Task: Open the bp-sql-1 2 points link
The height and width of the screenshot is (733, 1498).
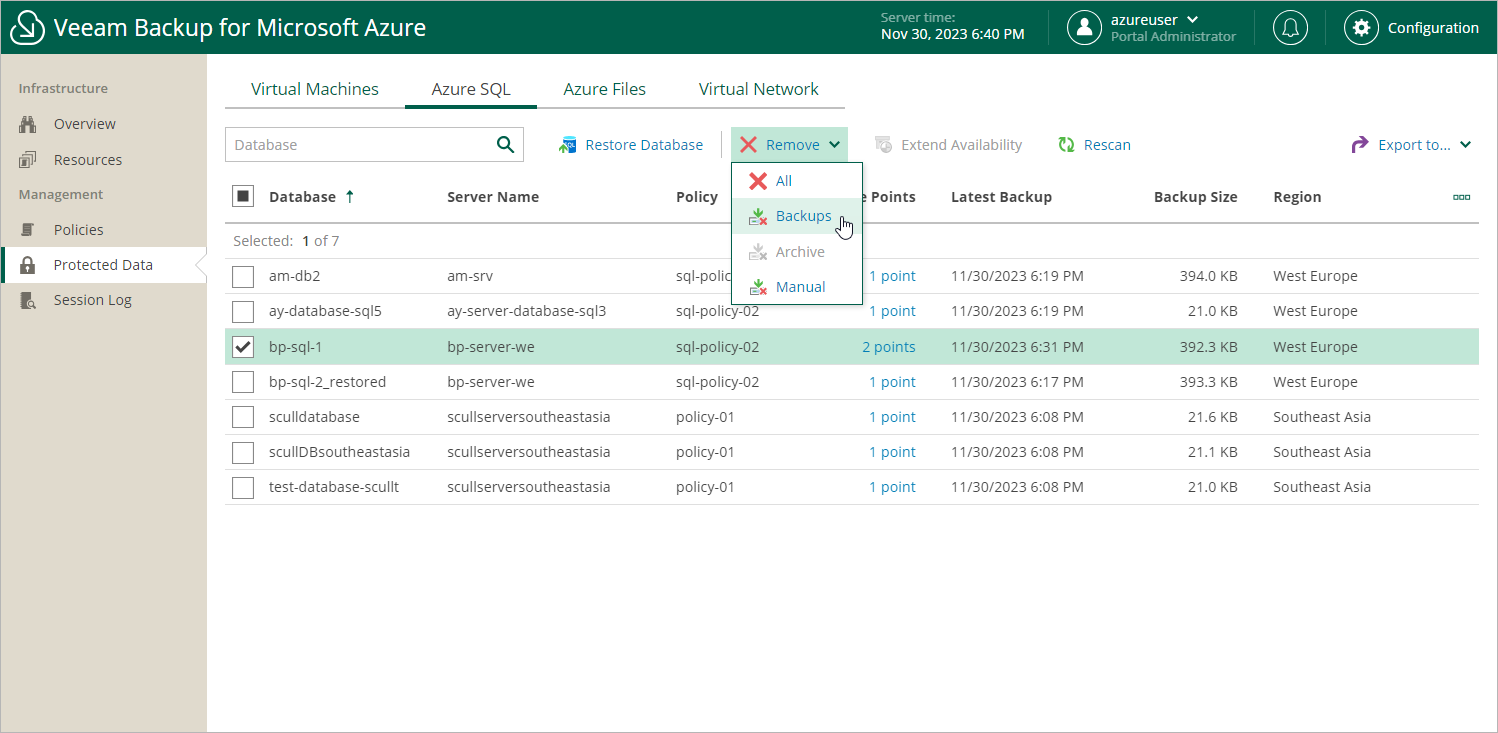Action: [889, 347]
